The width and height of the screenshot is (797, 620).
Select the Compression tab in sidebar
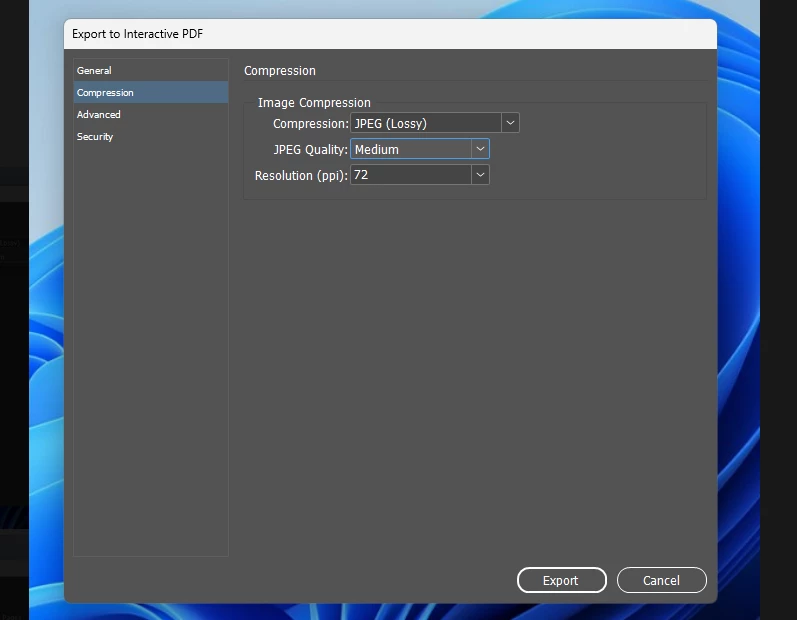click(150, 92)
